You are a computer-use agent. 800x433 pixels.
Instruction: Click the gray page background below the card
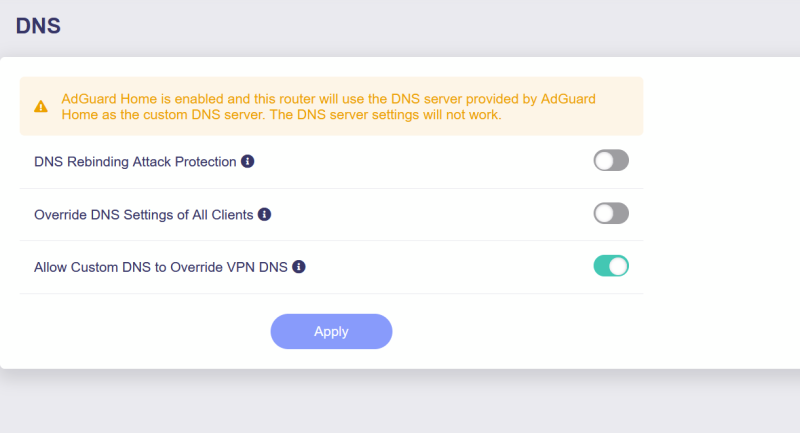tap(400, 402)
